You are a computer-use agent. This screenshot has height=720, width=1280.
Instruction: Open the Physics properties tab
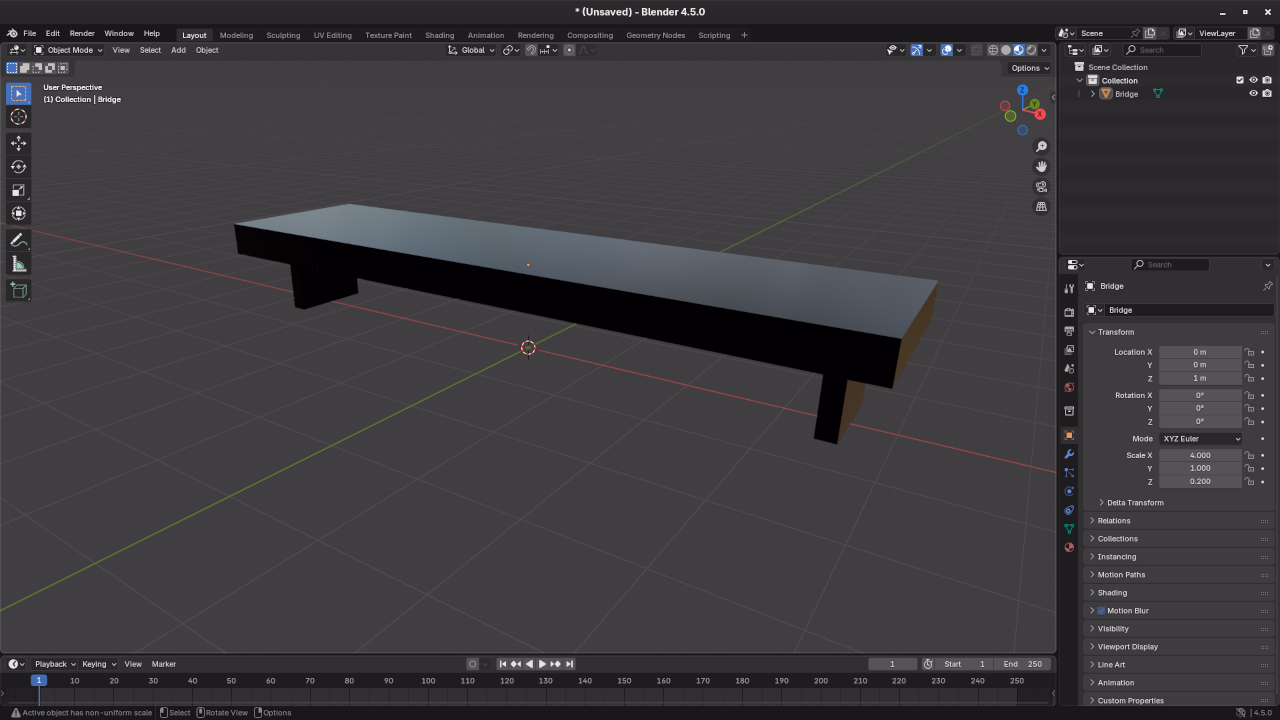pos(1069,491)
